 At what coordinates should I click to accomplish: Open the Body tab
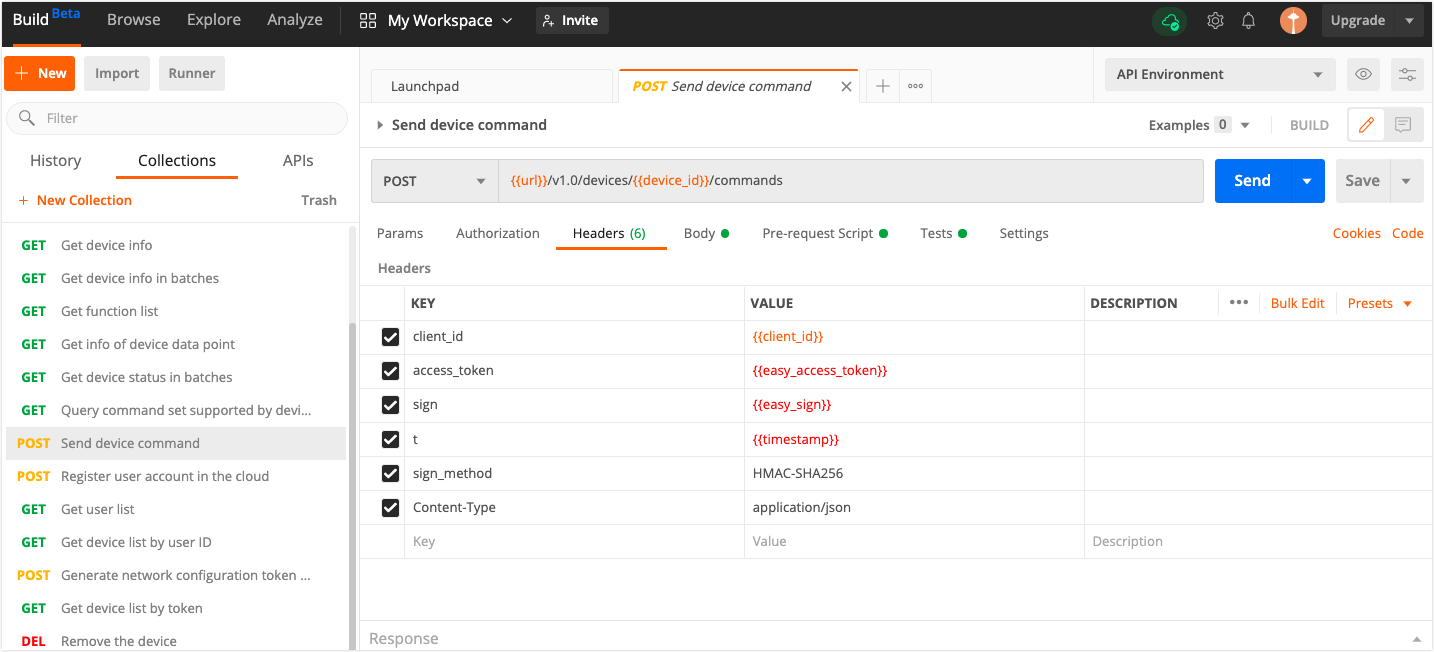tap(706, 233)
